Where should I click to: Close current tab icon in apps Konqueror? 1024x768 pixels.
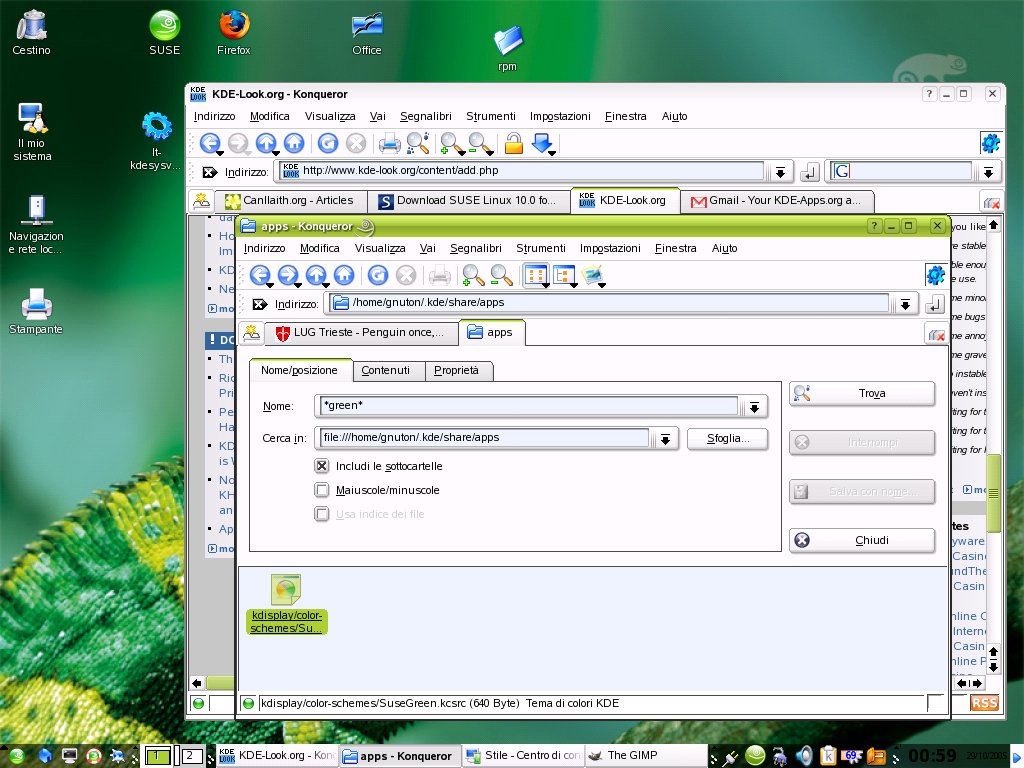coord(936,334)
